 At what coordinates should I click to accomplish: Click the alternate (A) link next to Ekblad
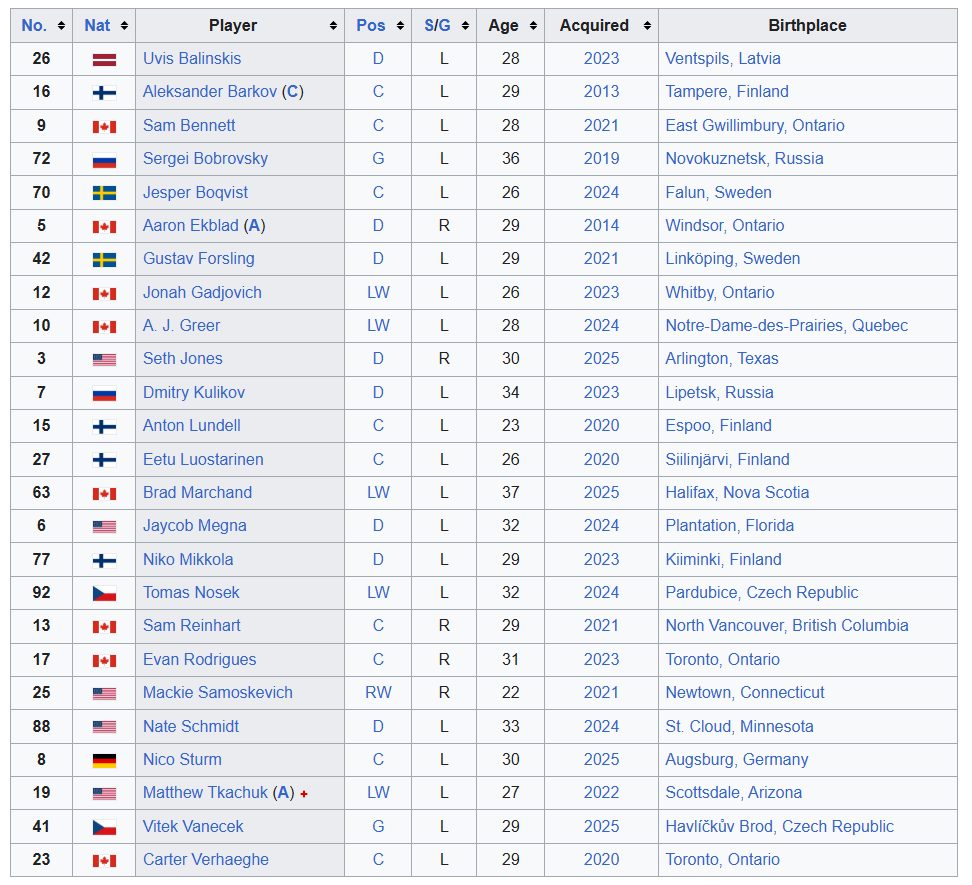coord(254,226)
